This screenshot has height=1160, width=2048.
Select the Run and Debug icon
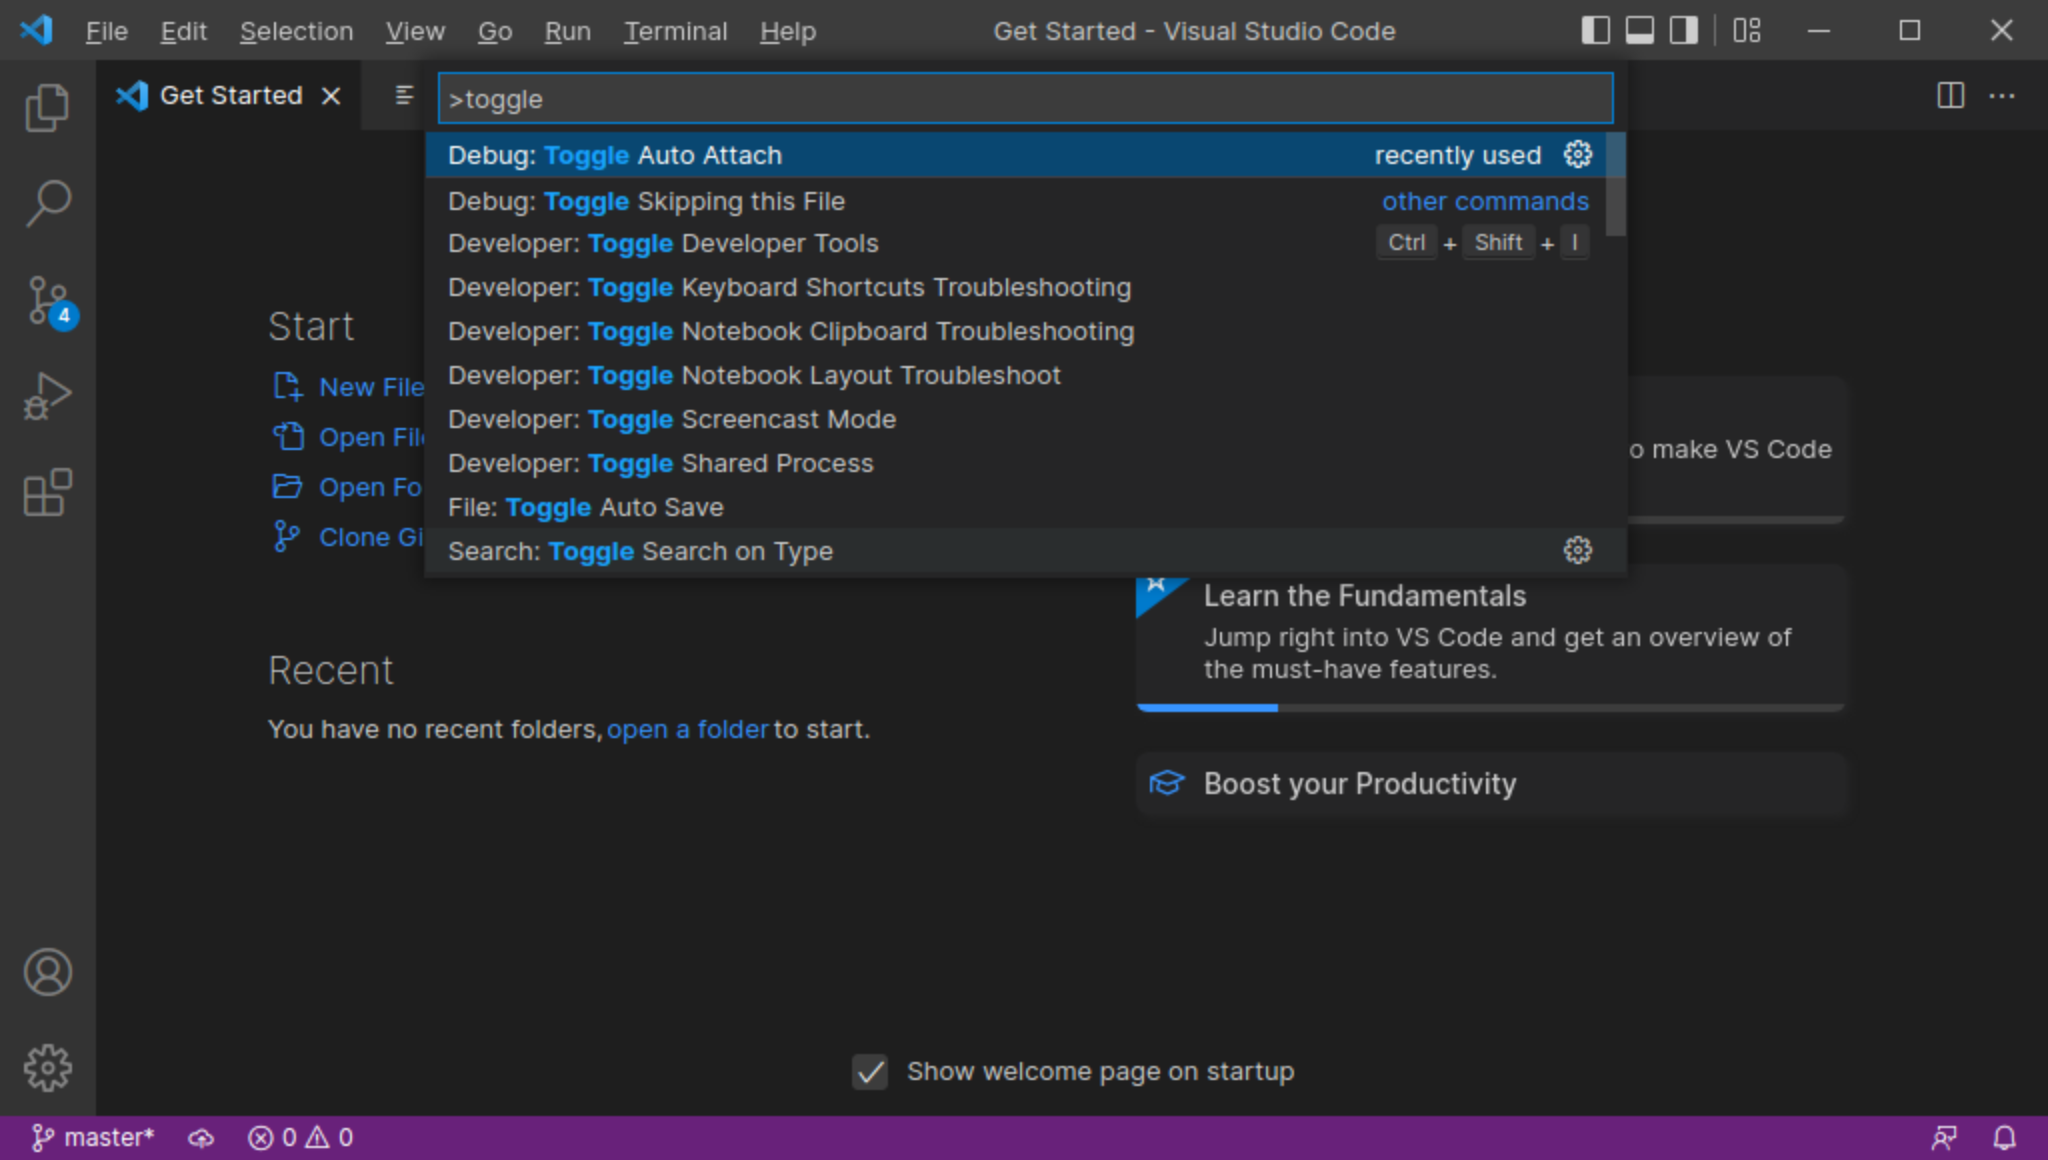47,395
